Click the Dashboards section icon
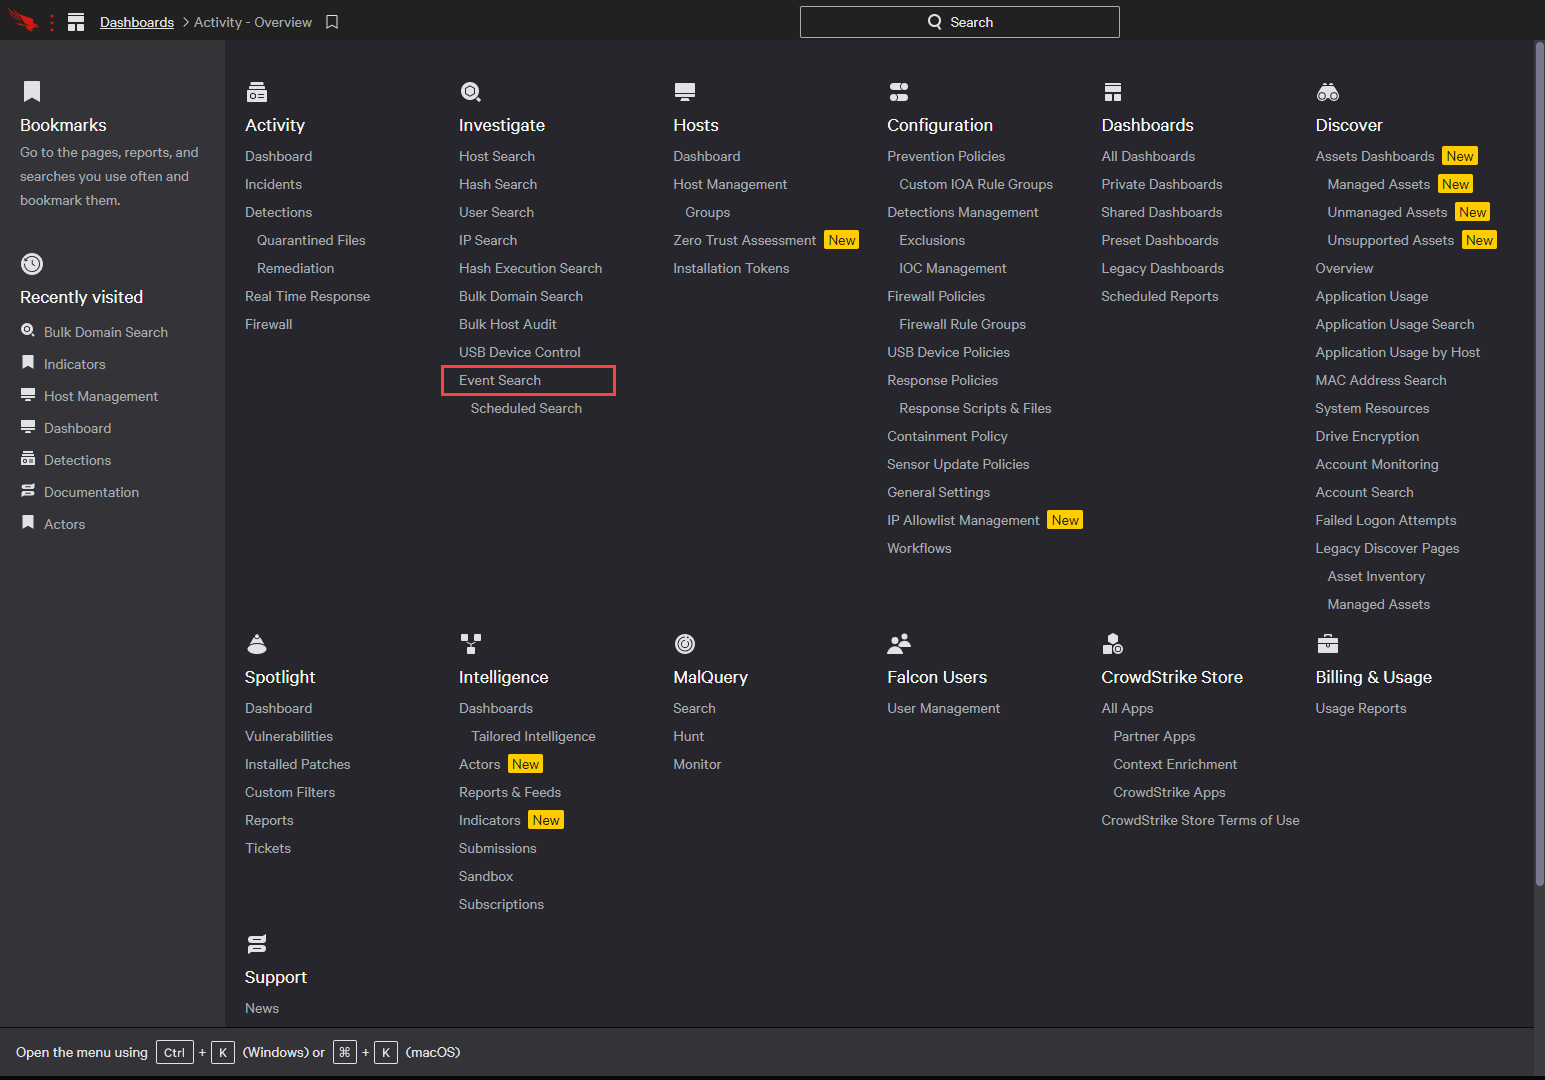Screen dimensions: 1545x1080 click(1113, 92)
